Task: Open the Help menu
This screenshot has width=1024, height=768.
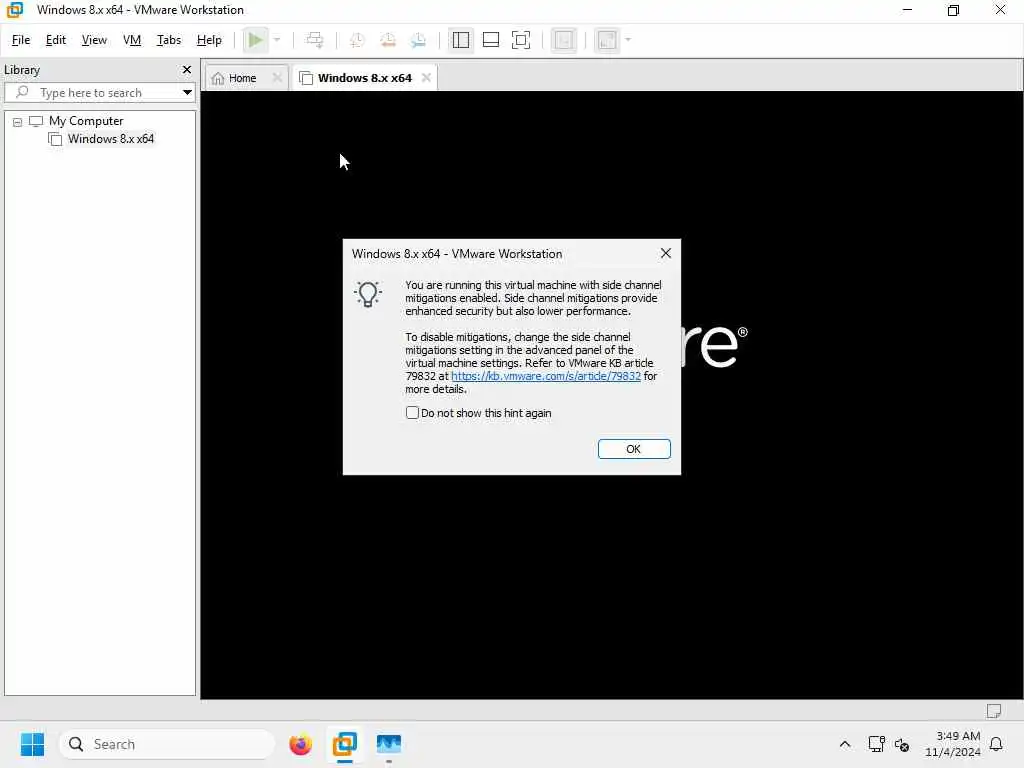Action: click(209, 40)
